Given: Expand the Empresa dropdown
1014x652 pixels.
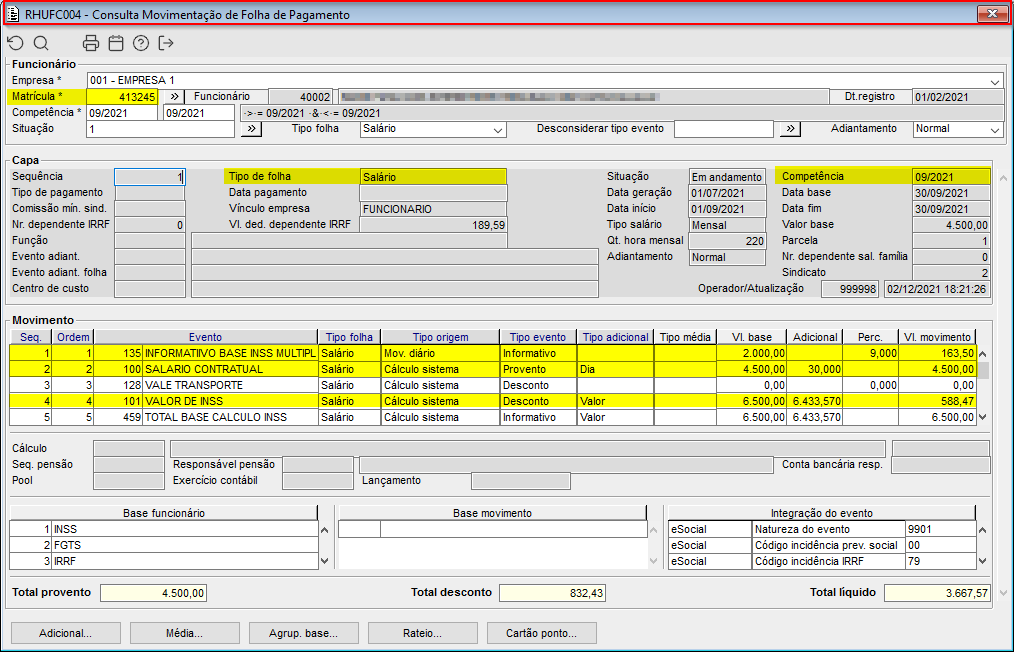Looking at the screenshot, I should (x=995, y=81).
